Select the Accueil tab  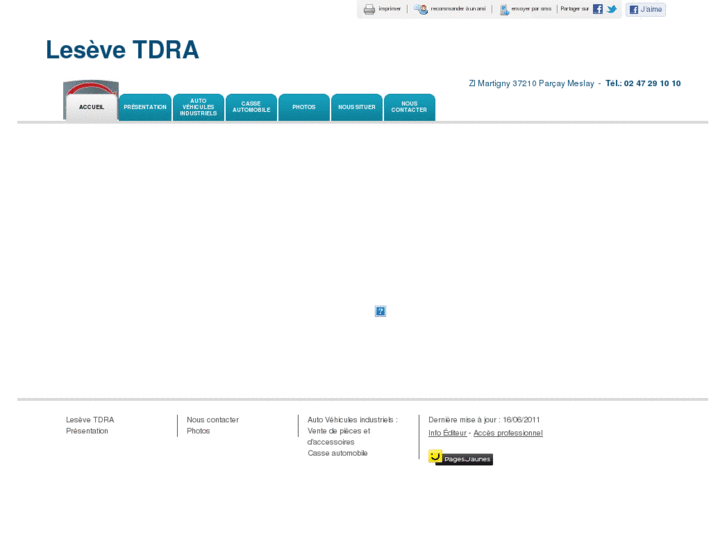[x=91, y=107]
